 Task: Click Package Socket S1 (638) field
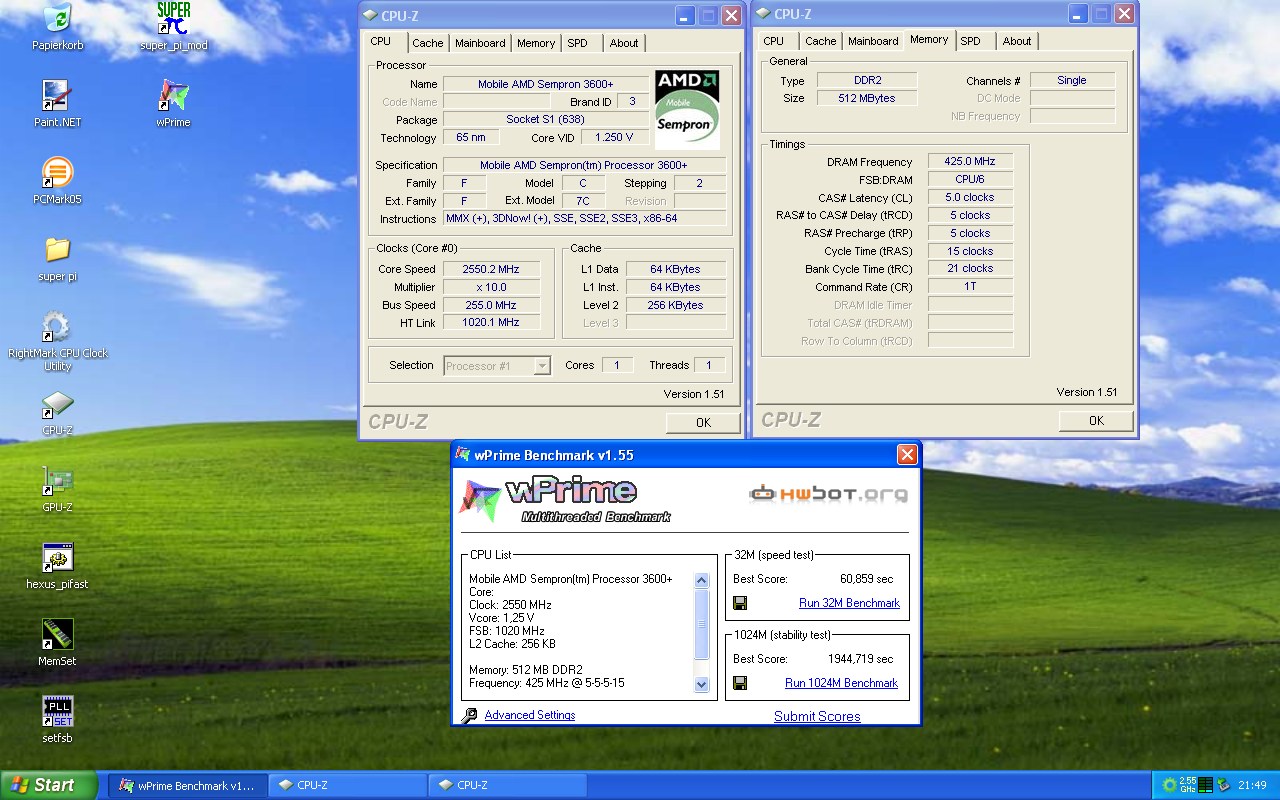point(545,119)
